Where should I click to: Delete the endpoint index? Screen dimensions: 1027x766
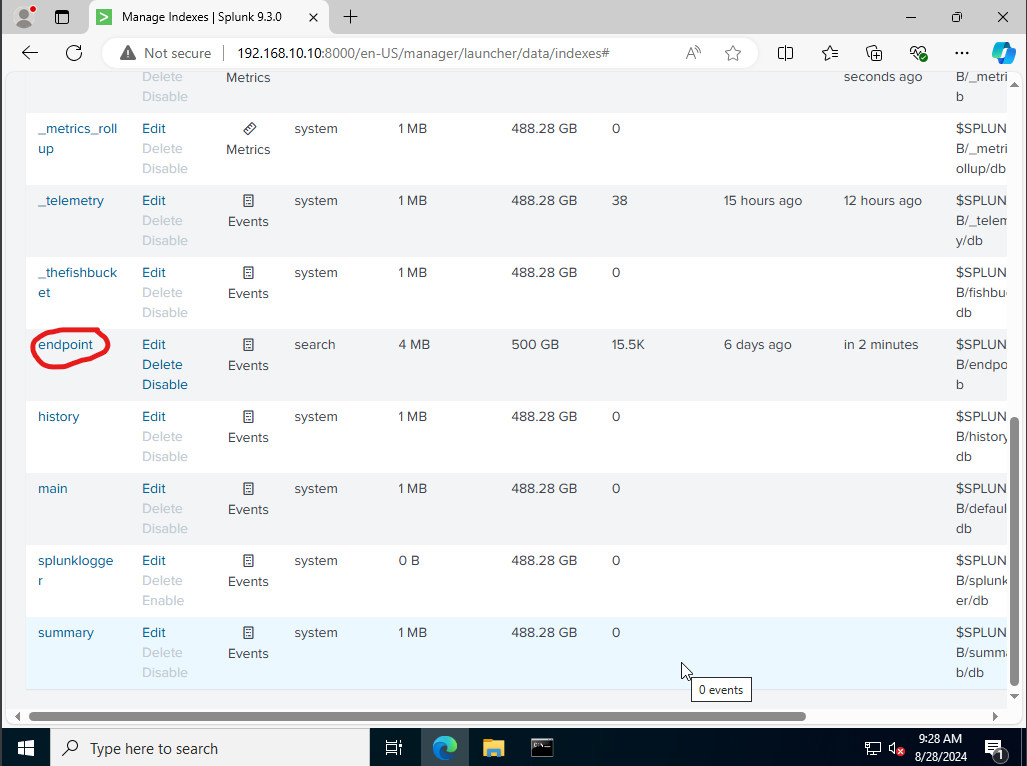pyautogui.click(x=162, y=364)
